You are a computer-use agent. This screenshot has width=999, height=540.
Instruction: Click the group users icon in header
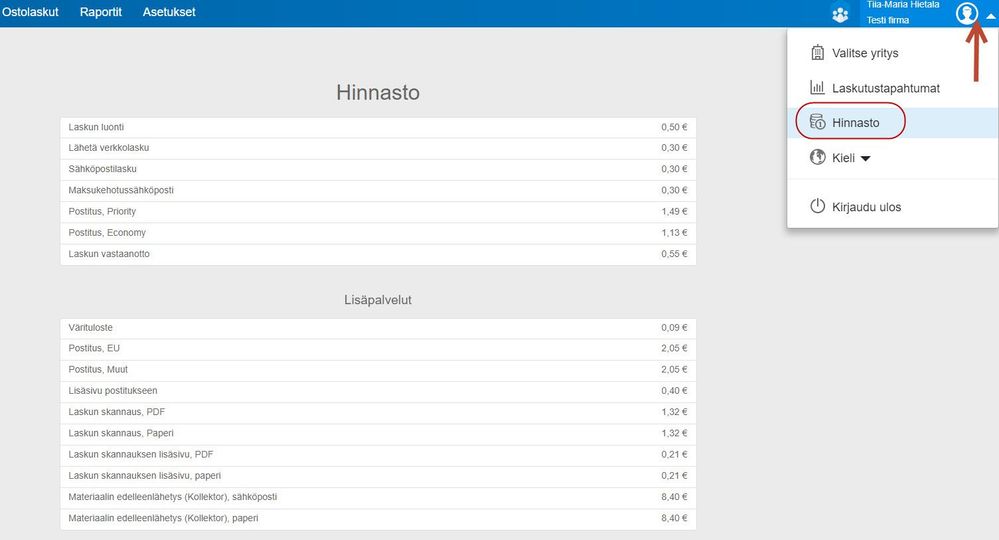point(840,14)
